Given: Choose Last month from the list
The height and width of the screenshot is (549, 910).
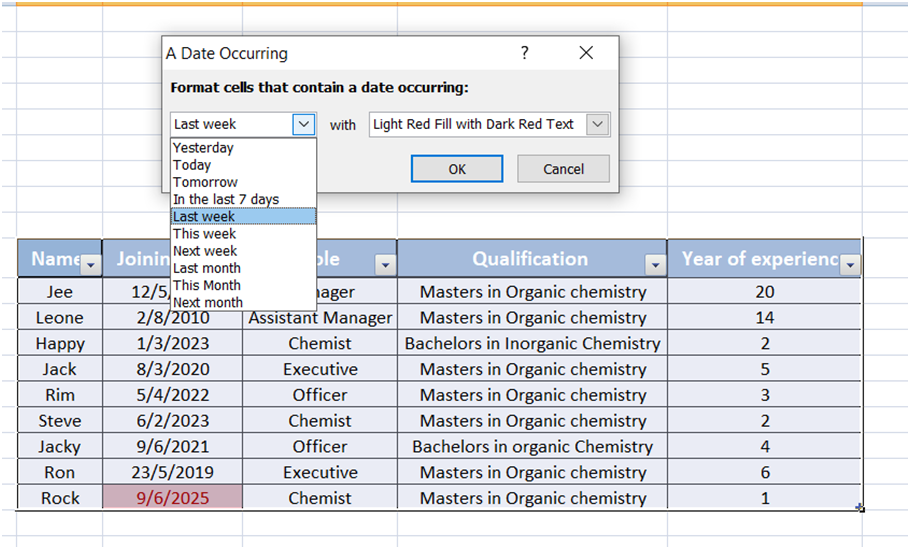Looking at the screenshot, I should coord(244,268).
